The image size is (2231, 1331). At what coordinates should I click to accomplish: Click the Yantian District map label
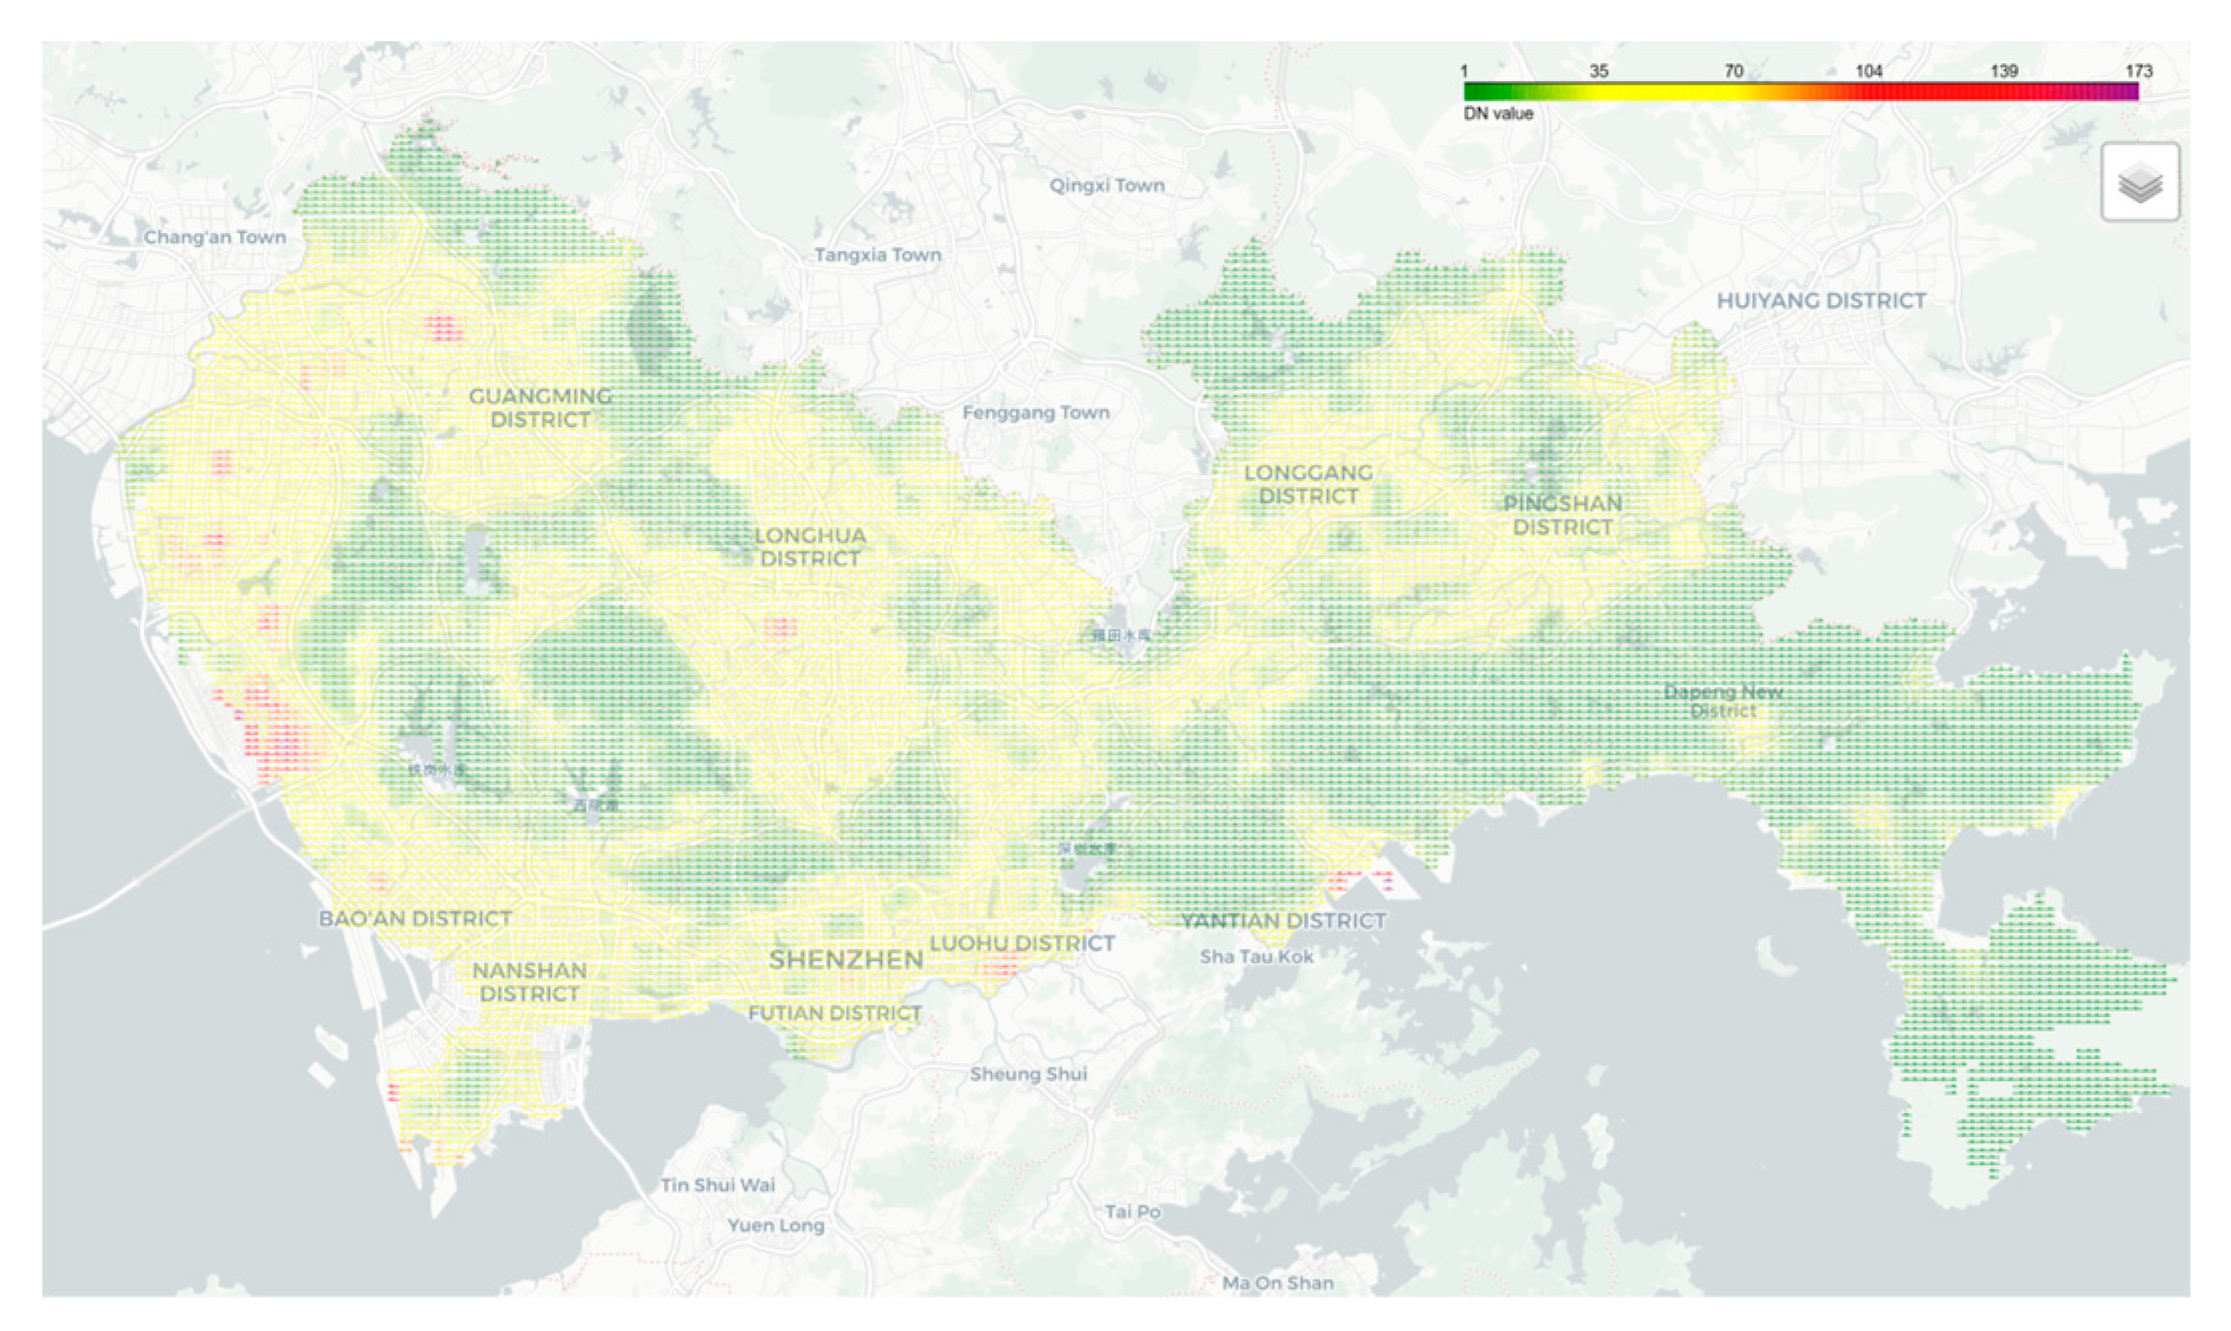pos(1283,920)
